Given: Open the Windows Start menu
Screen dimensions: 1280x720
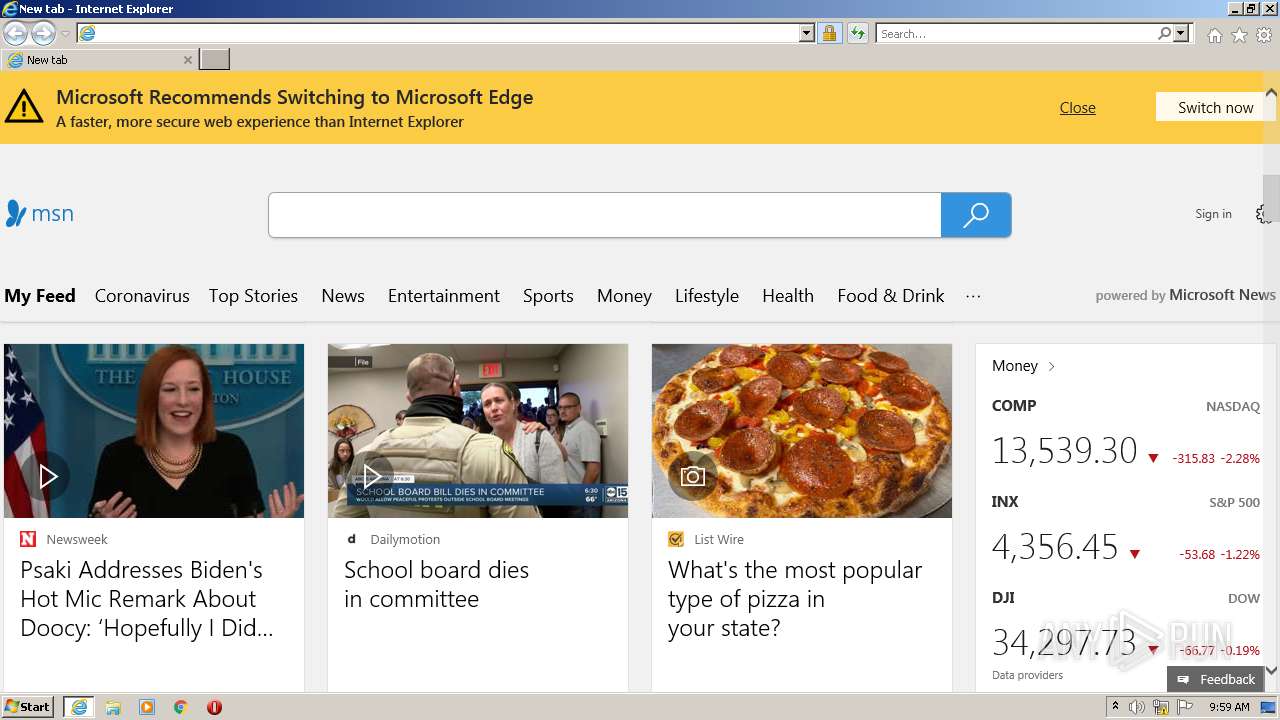Looking at the screenshot, I should click(28, 707).
